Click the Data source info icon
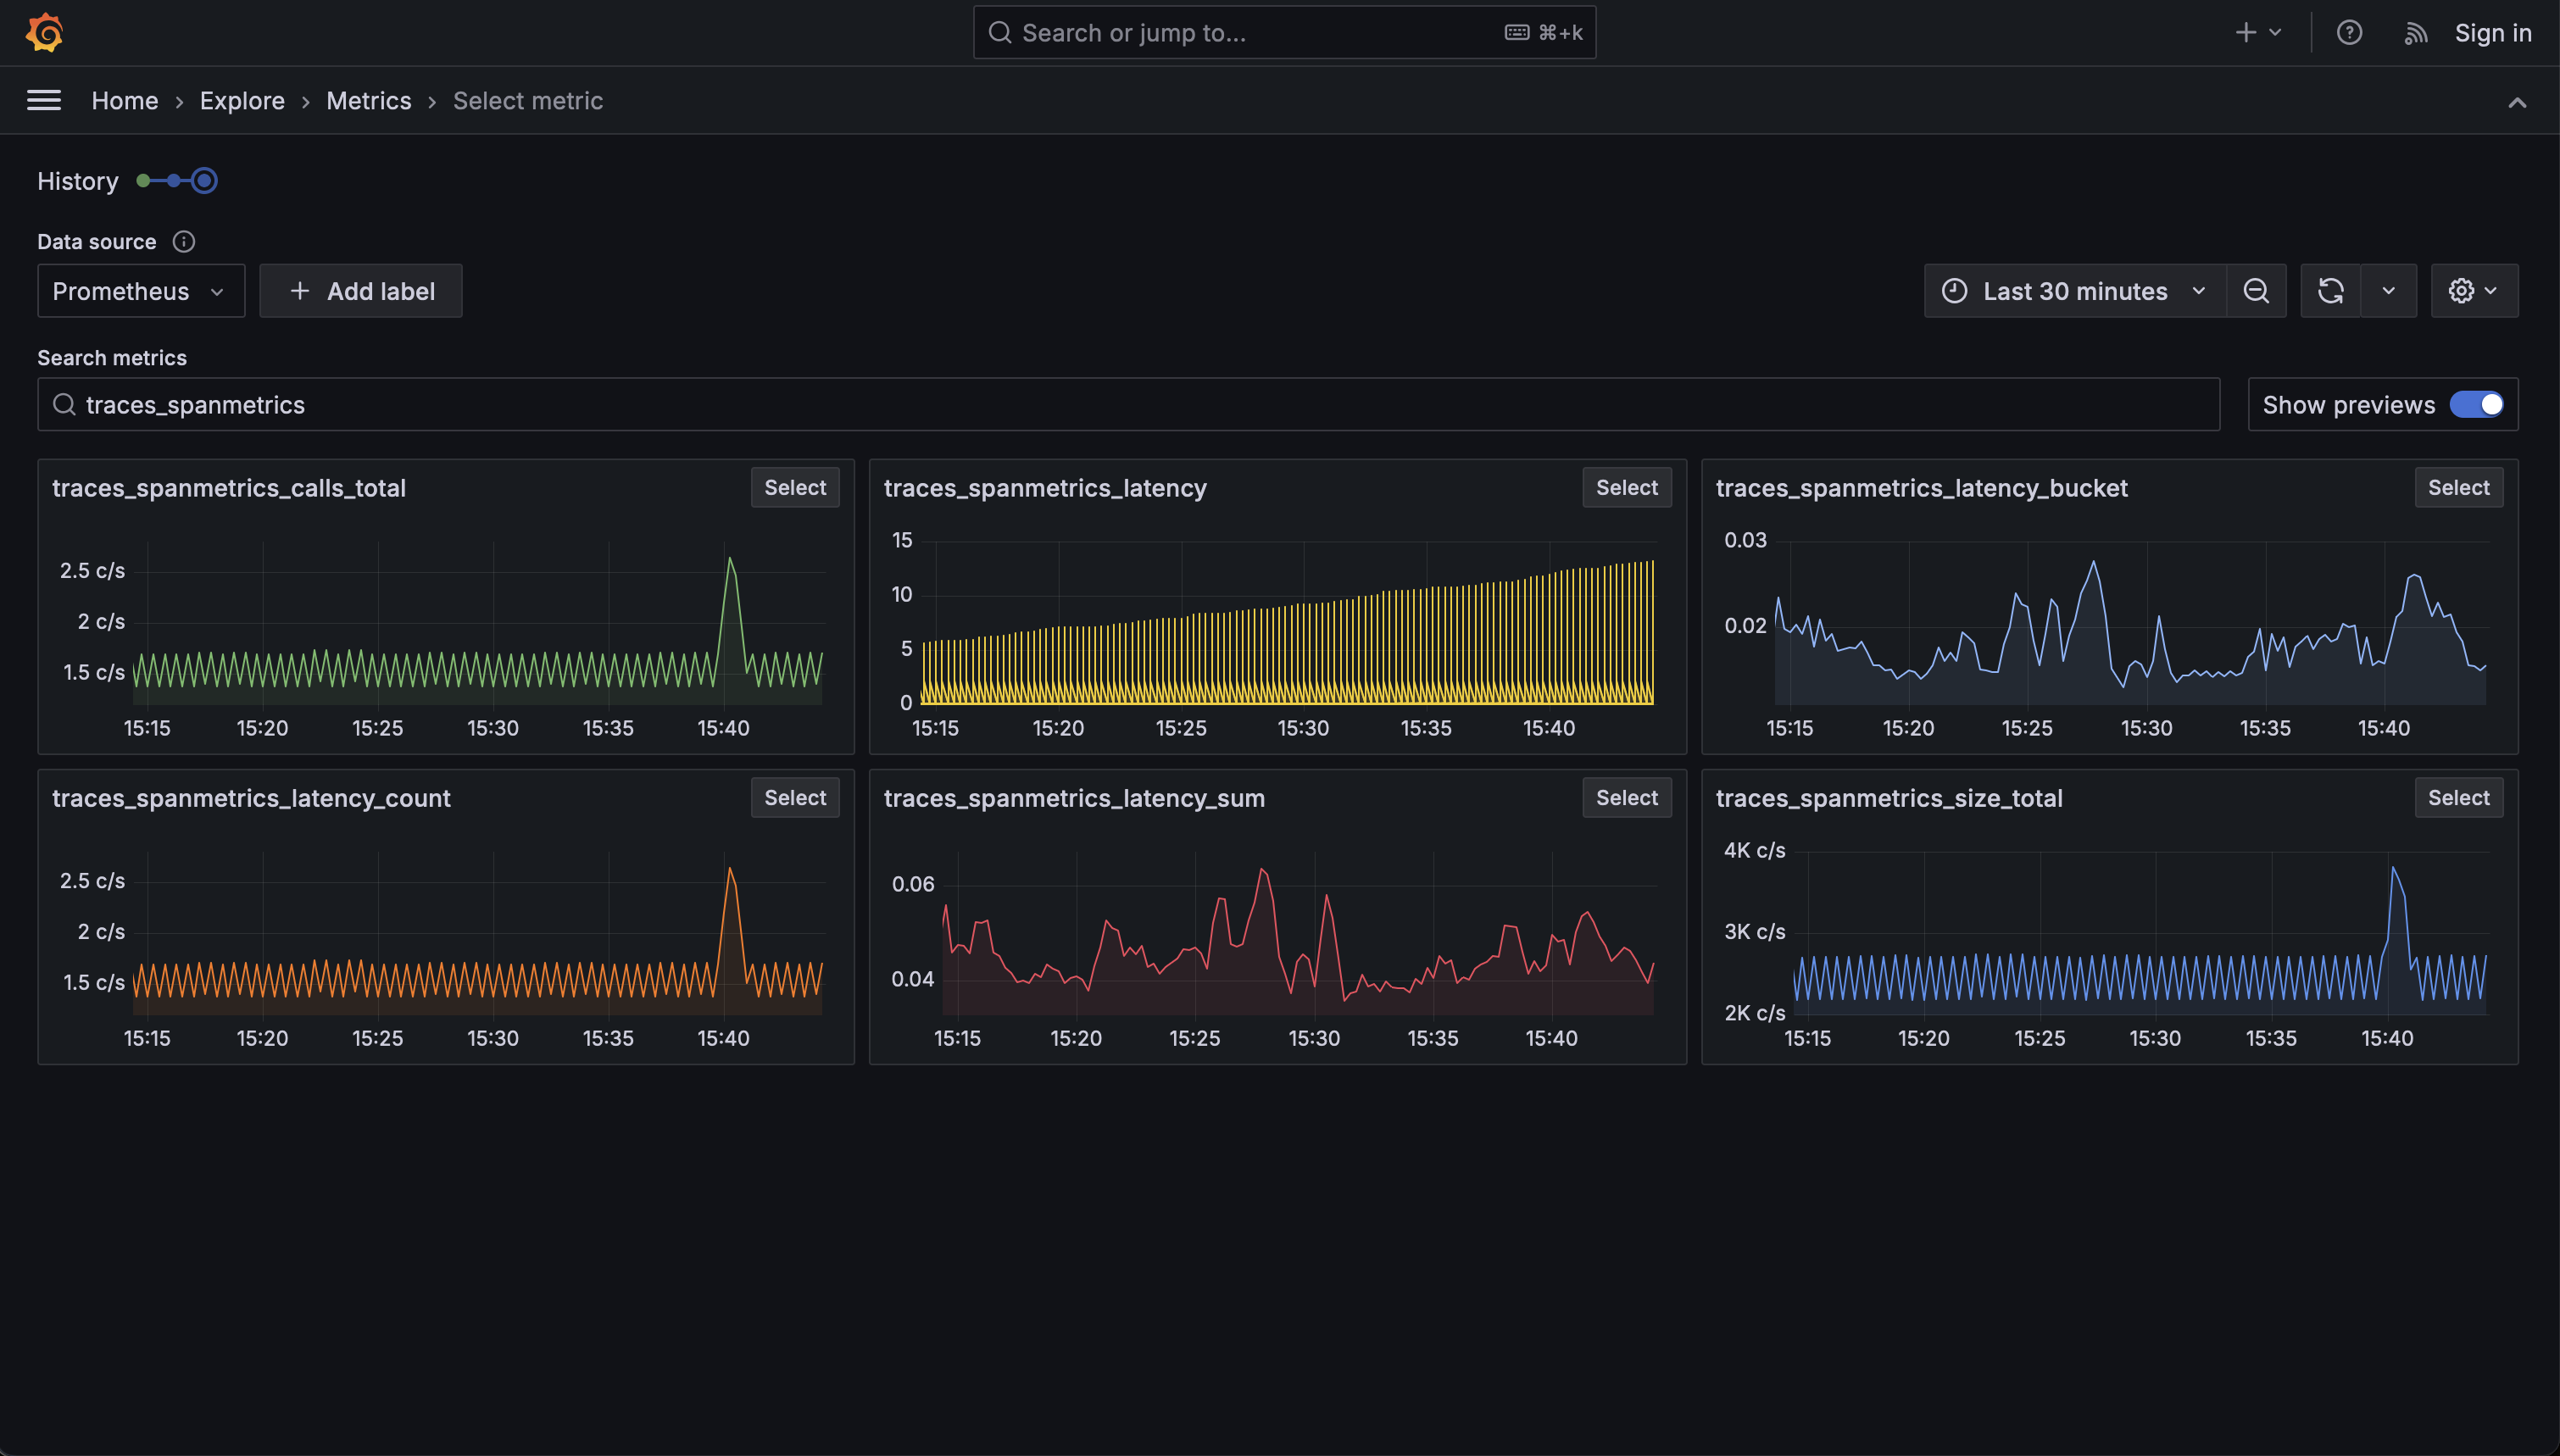This screenshot has width=2560, height=1456. [184, 241]
